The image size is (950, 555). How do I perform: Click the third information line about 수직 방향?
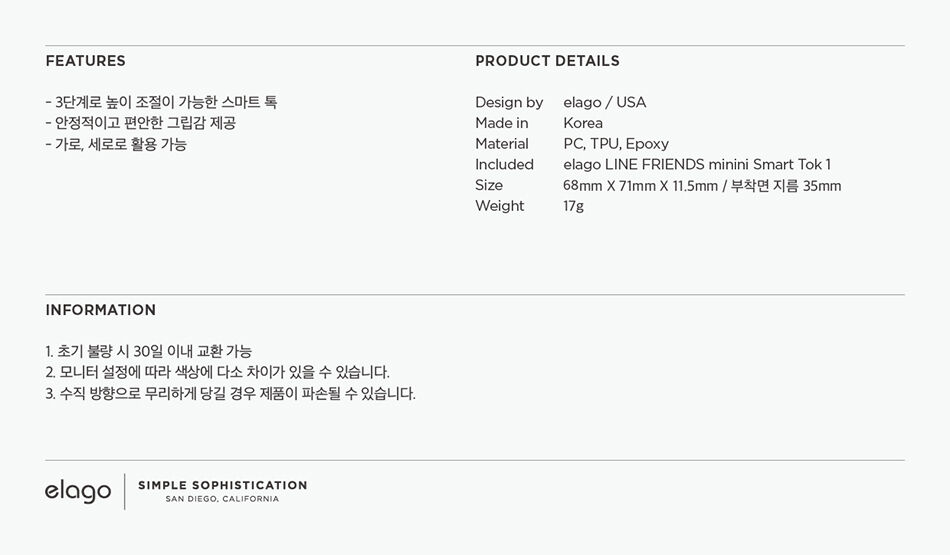(x=230, y=393)
